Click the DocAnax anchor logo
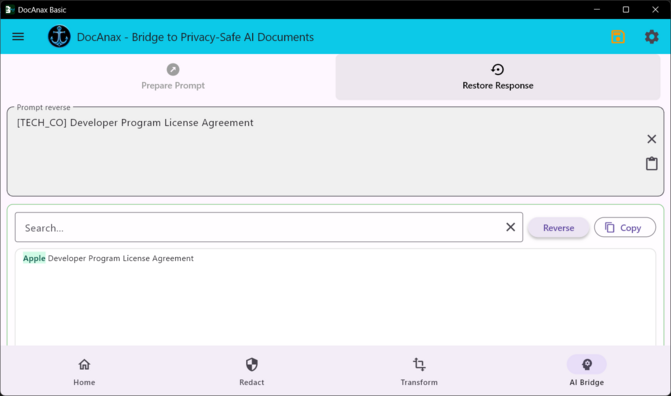Viewport: 671px width, 396px height. [59, 36]
